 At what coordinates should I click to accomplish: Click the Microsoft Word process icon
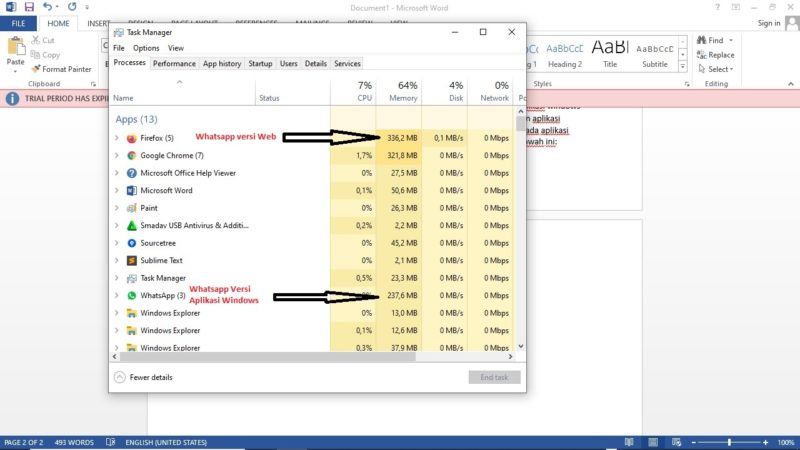(132, 190)
